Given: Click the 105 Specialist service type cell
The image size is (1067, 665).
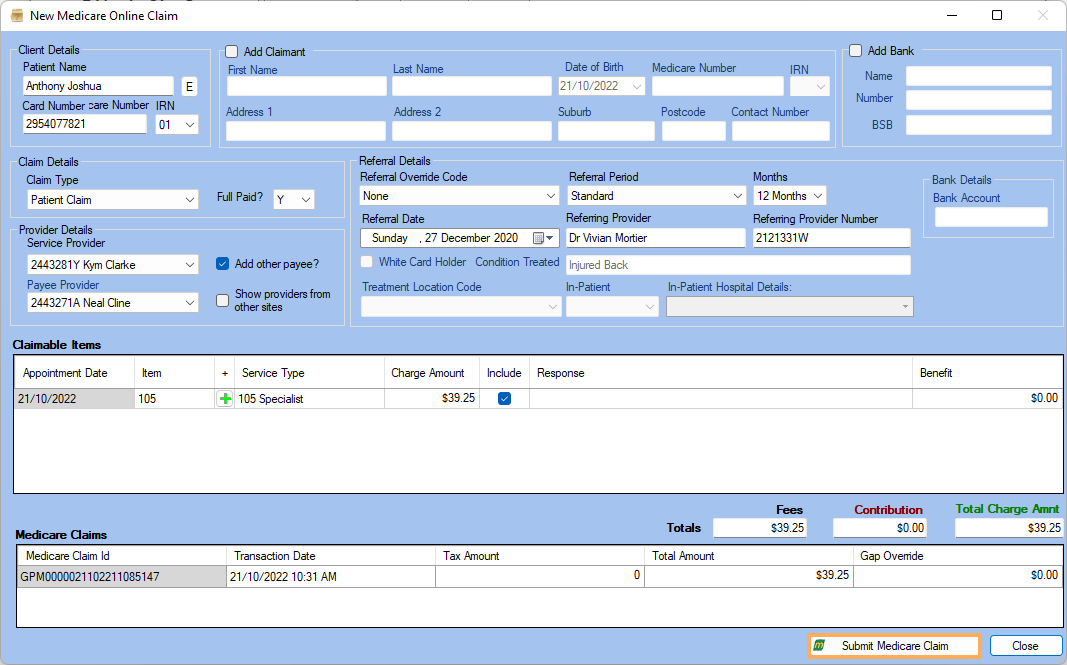Looking at the screenshot, I should tap(310, 399).
